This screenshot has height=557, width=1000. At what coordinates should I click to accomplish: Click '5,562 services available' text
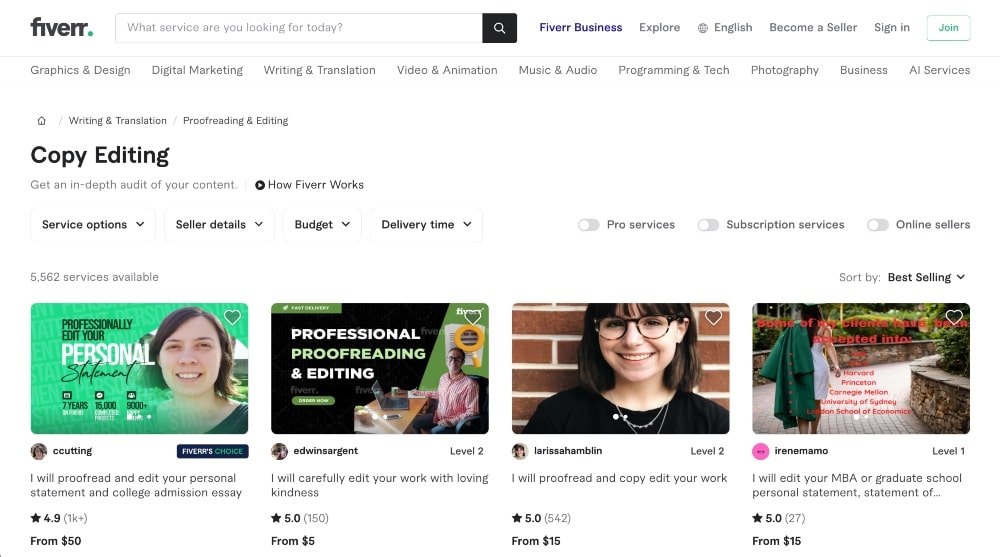94,278
